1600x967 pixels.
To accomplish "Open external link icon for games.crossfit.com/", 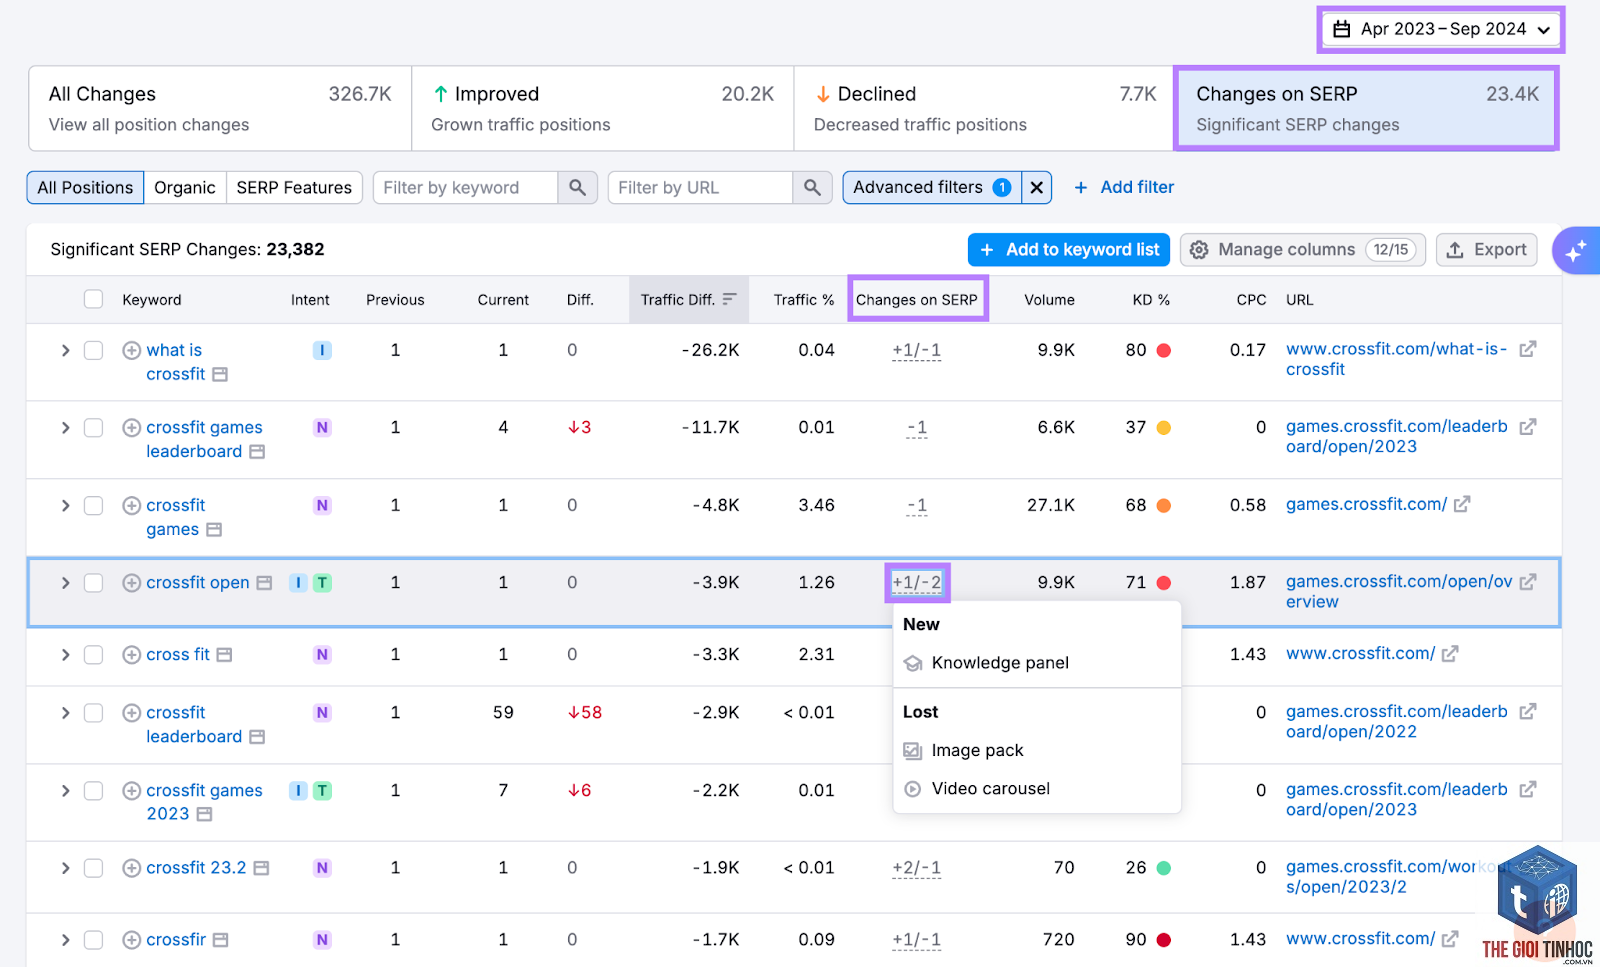I will 1462,504.
